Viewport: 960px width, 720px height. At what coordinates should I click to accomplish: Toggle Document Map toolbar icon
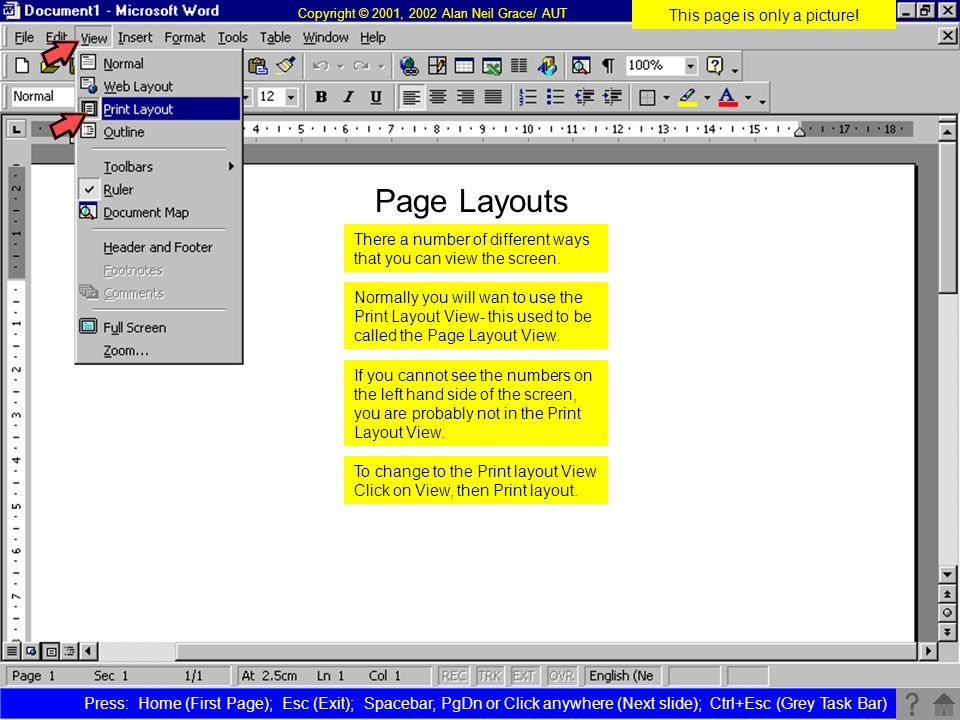pyautogui.click(x=580, y=66)
